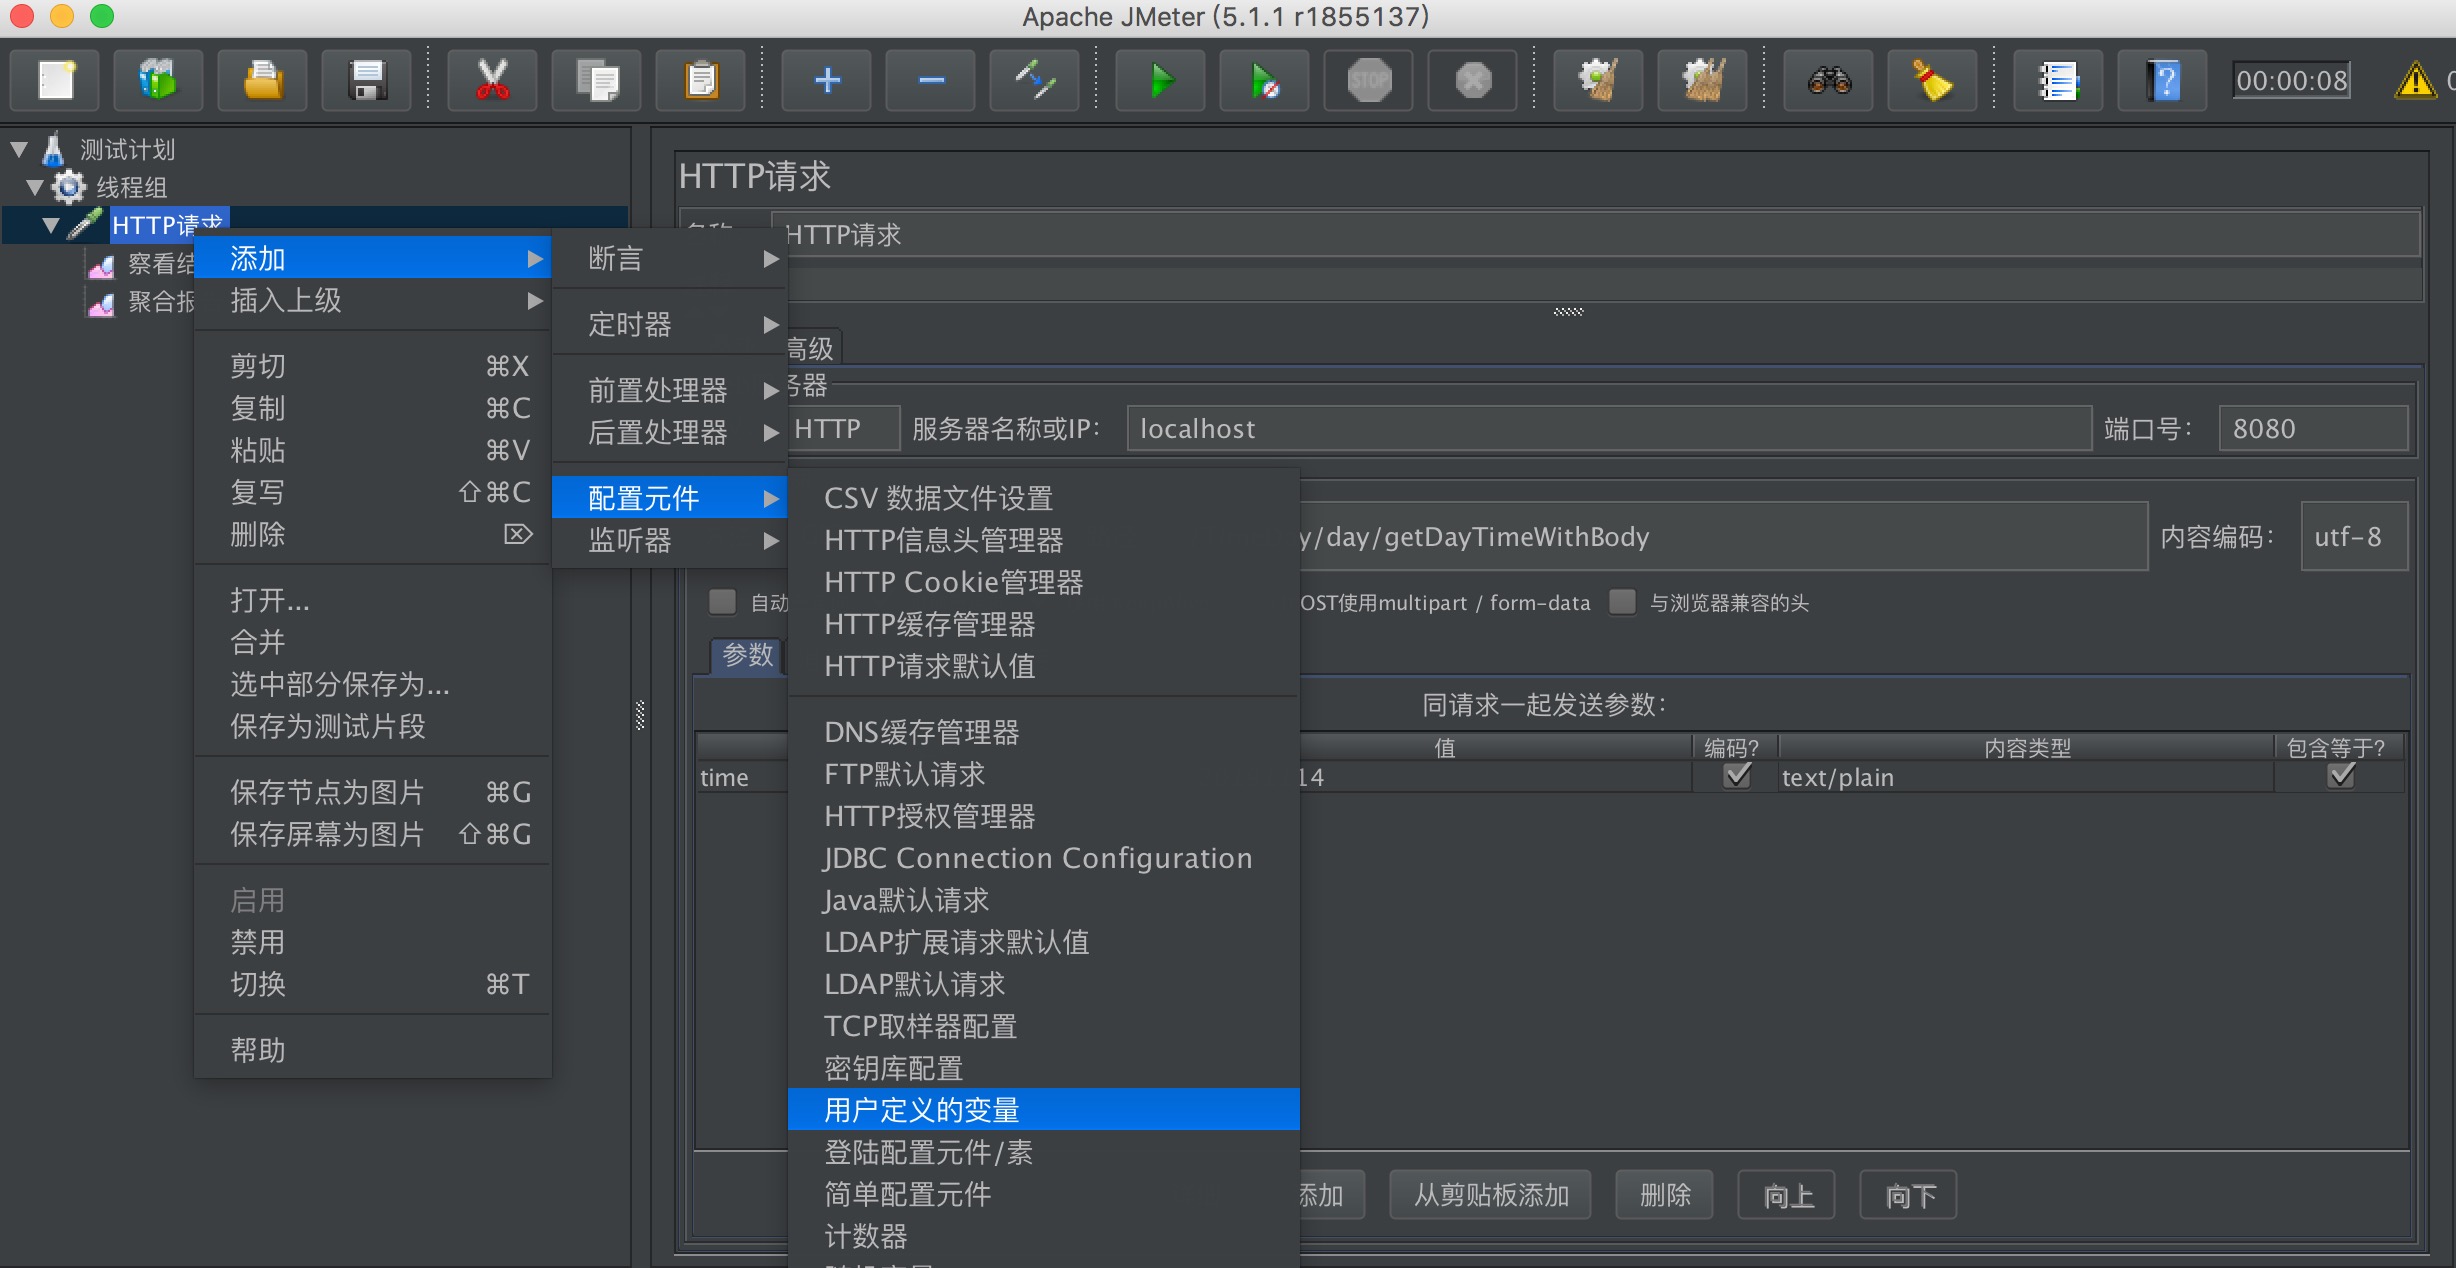Viewport: 2456px width, 1268px height.
Task: Open the 后置处理器 submenu
Action: [669, 432]
